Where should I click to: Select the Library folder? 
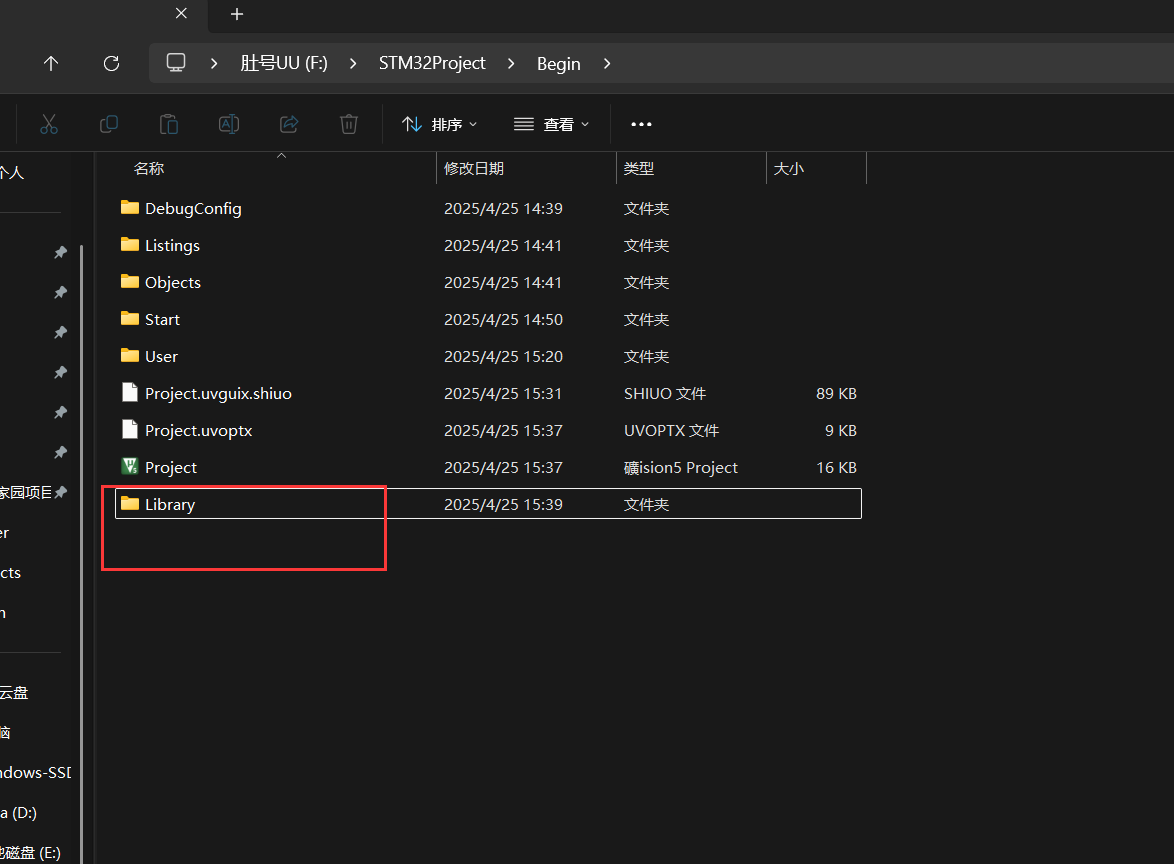coord(488,504)
